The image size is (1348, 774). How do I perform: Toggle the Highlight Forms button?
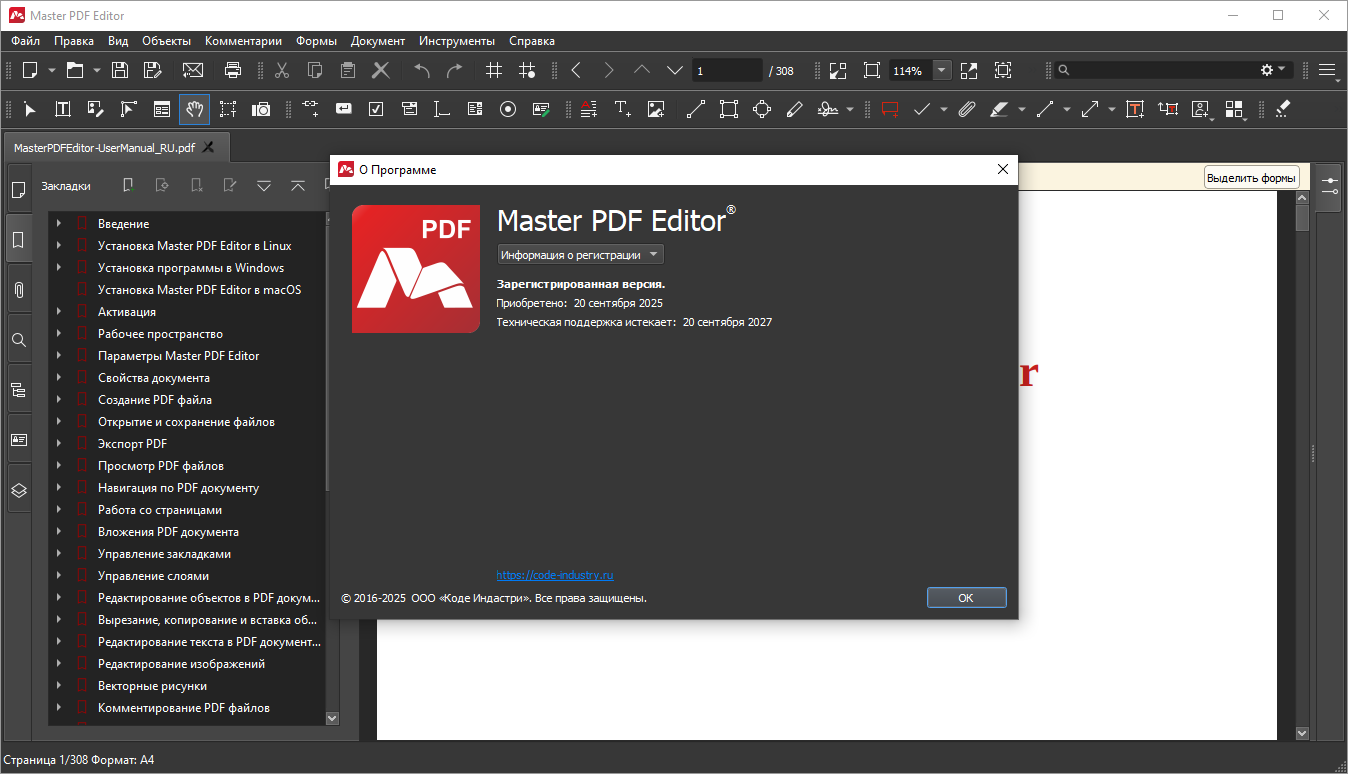(1251, 178)
